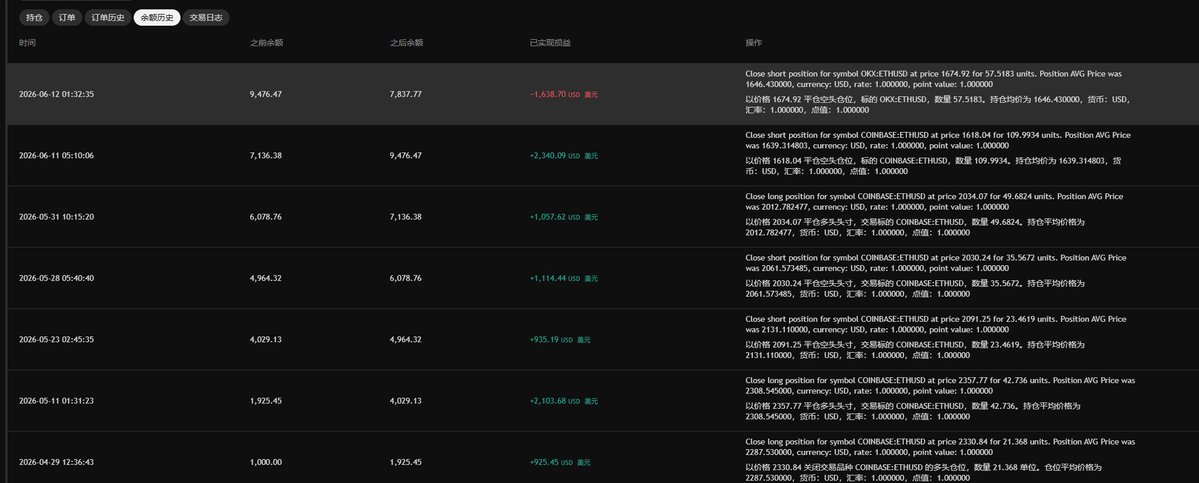Select the row dated 2026-04-29 12:36:43
This screenshot has height=483, width=1199.
[x=603, y=458]
